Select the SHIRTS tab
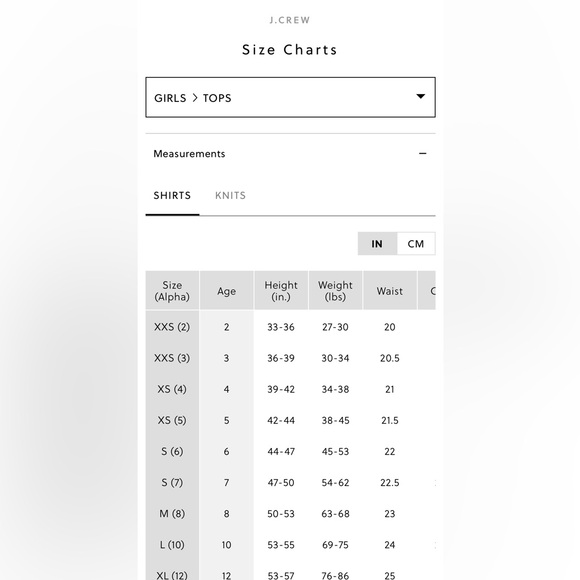Viewport: 580px width, 580px height. point(172,195)
